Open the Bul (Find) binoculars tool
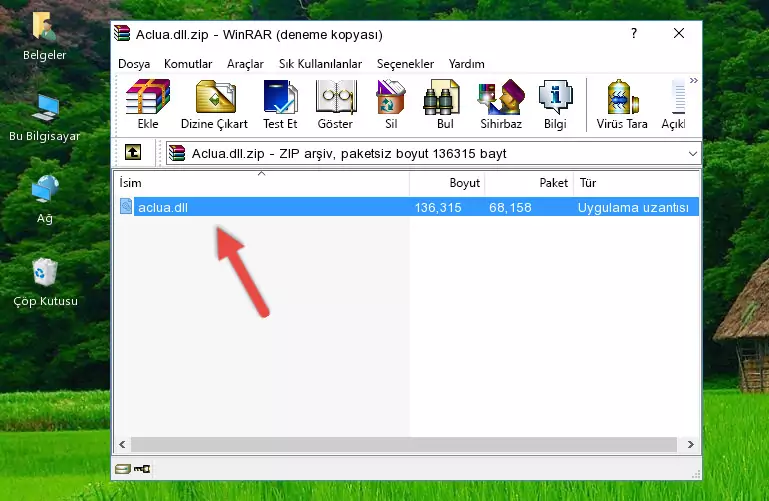Viewport: 769px width, 501px height. pyautogui.click(x=444, y=104)
